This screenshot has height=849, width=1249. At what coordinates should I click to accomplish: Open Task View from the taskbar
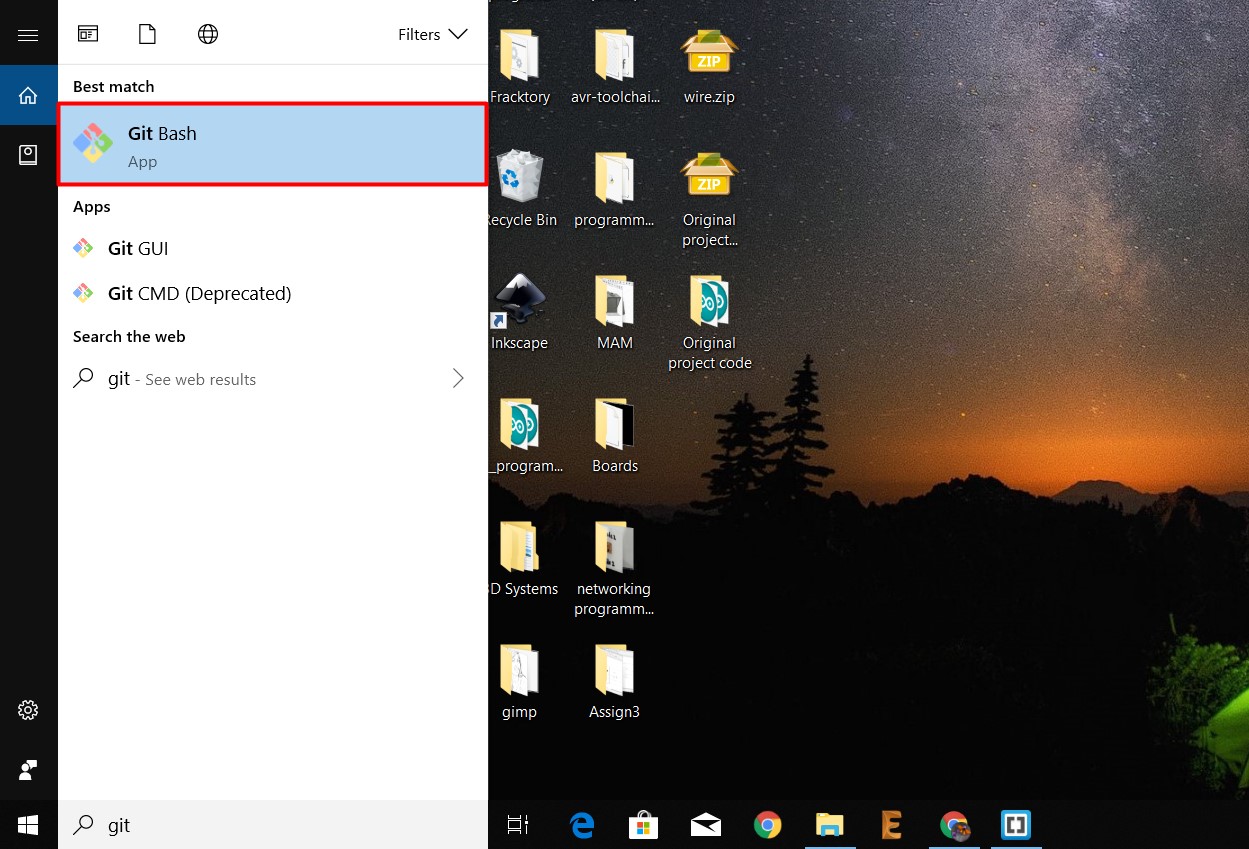coord(518,825)
